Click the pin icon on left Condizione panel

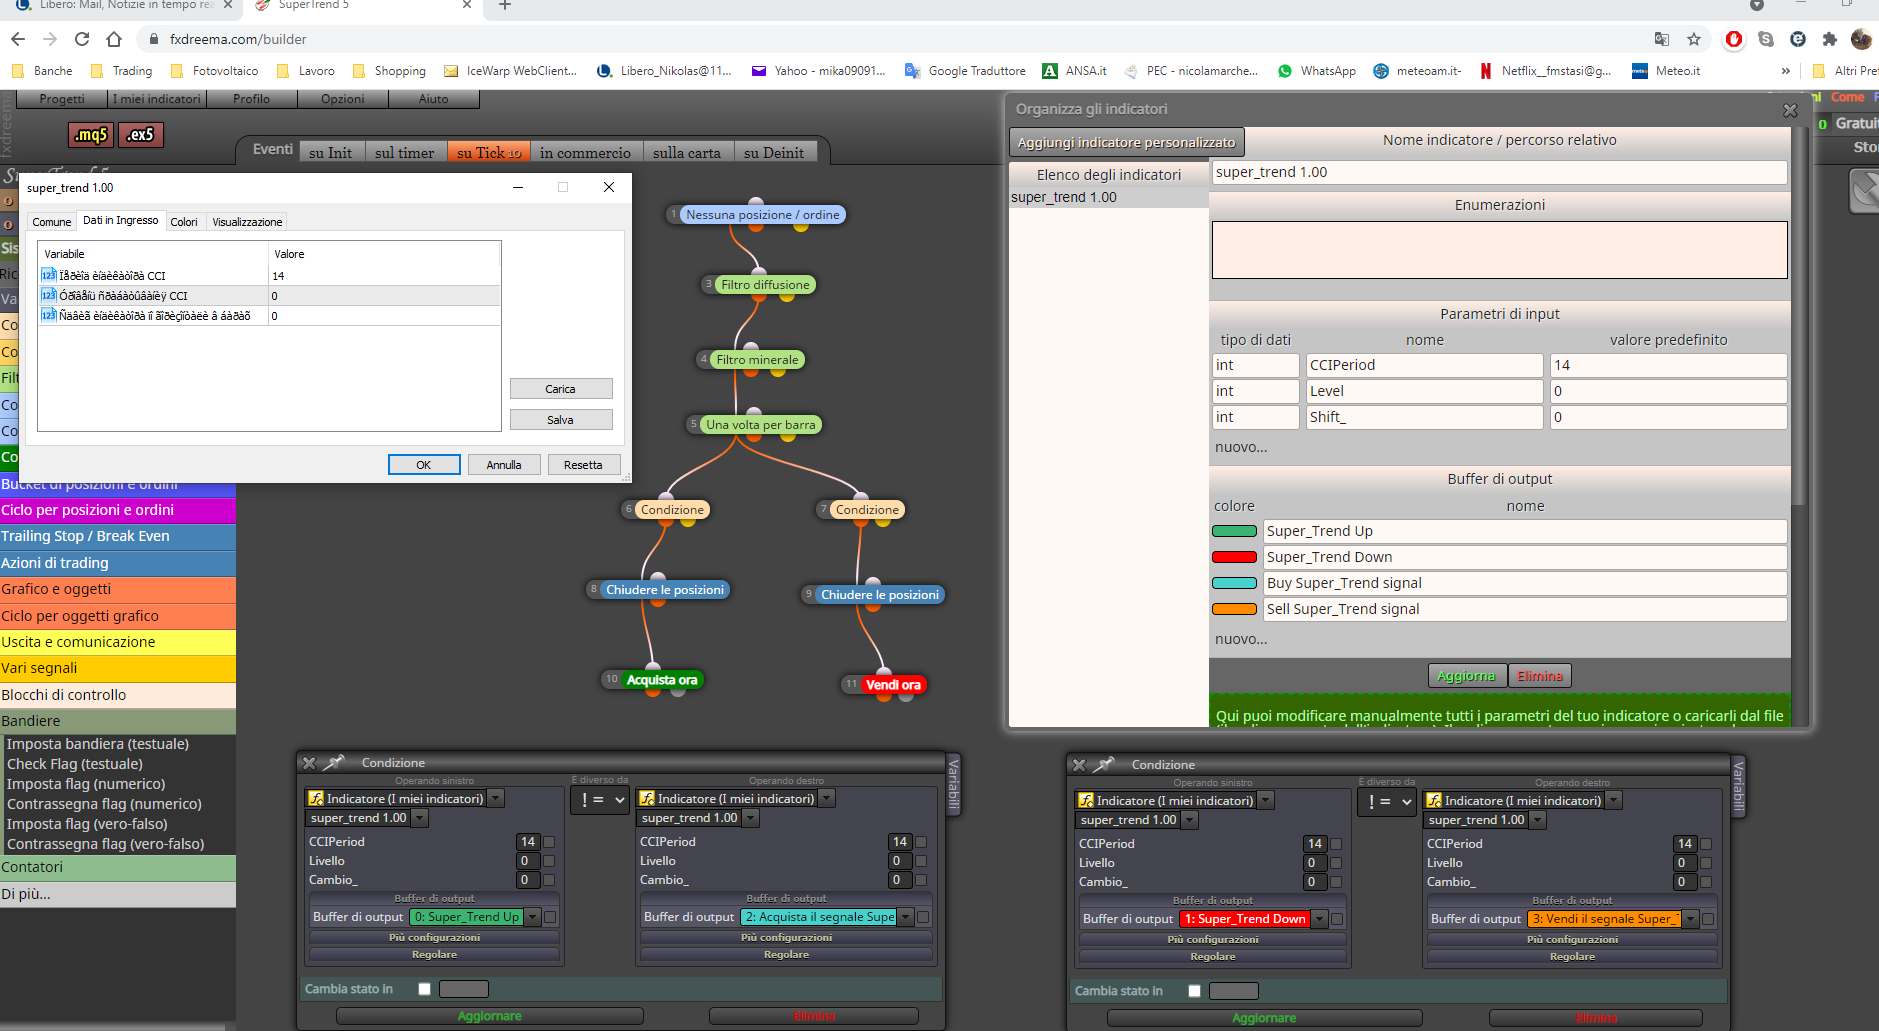click(x=334, y=763)
